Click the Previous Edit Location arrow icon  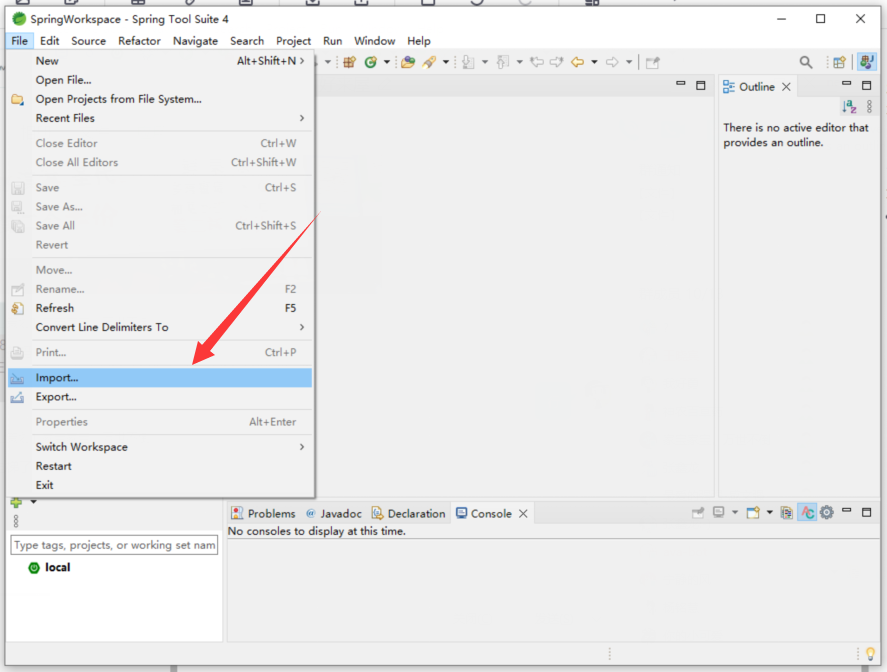pos(537,62)
